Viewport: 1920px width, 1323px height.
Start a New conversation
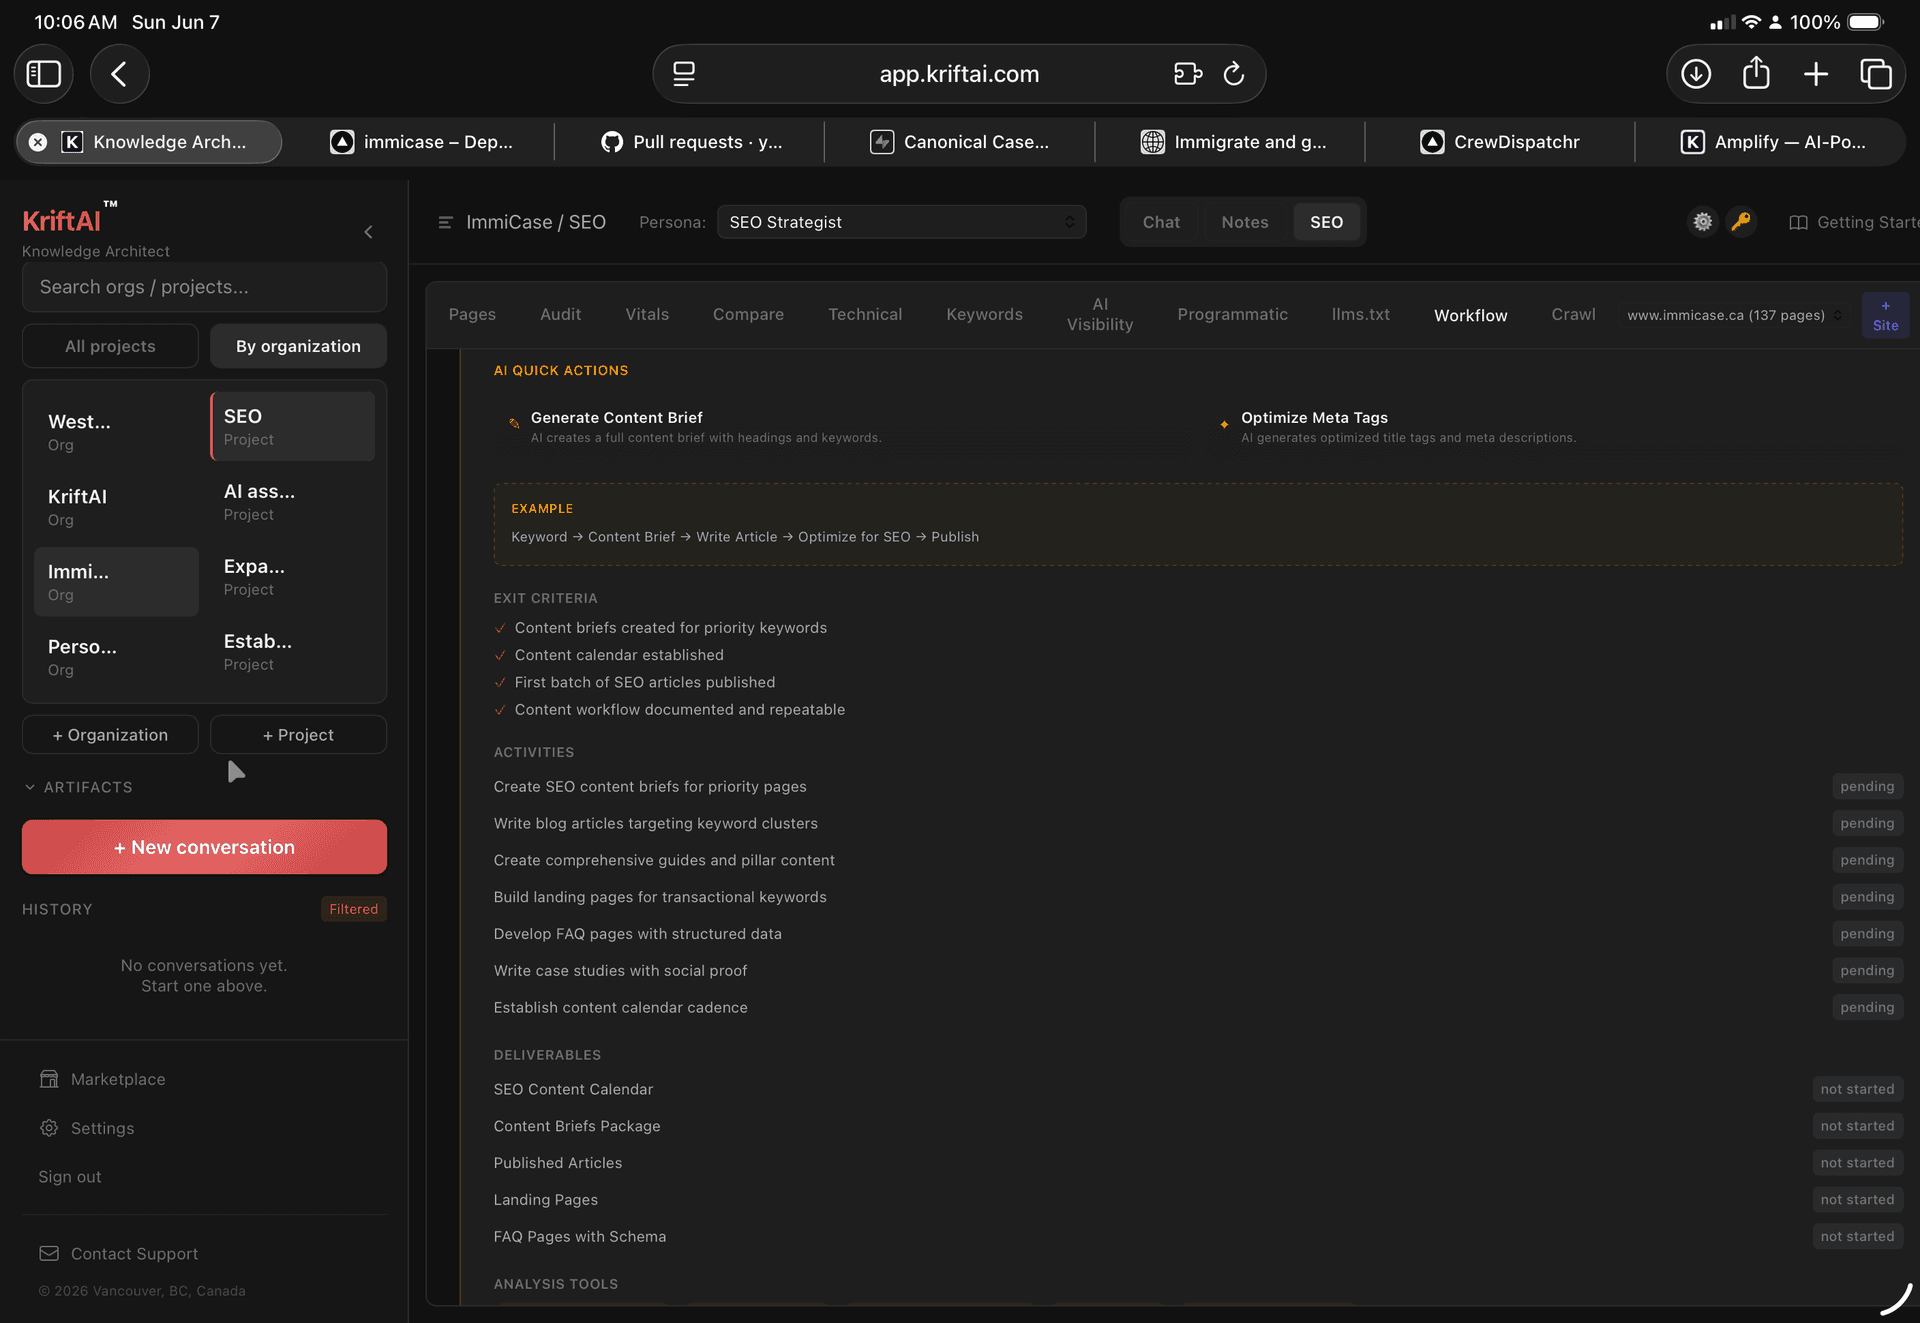coord(204,847)
